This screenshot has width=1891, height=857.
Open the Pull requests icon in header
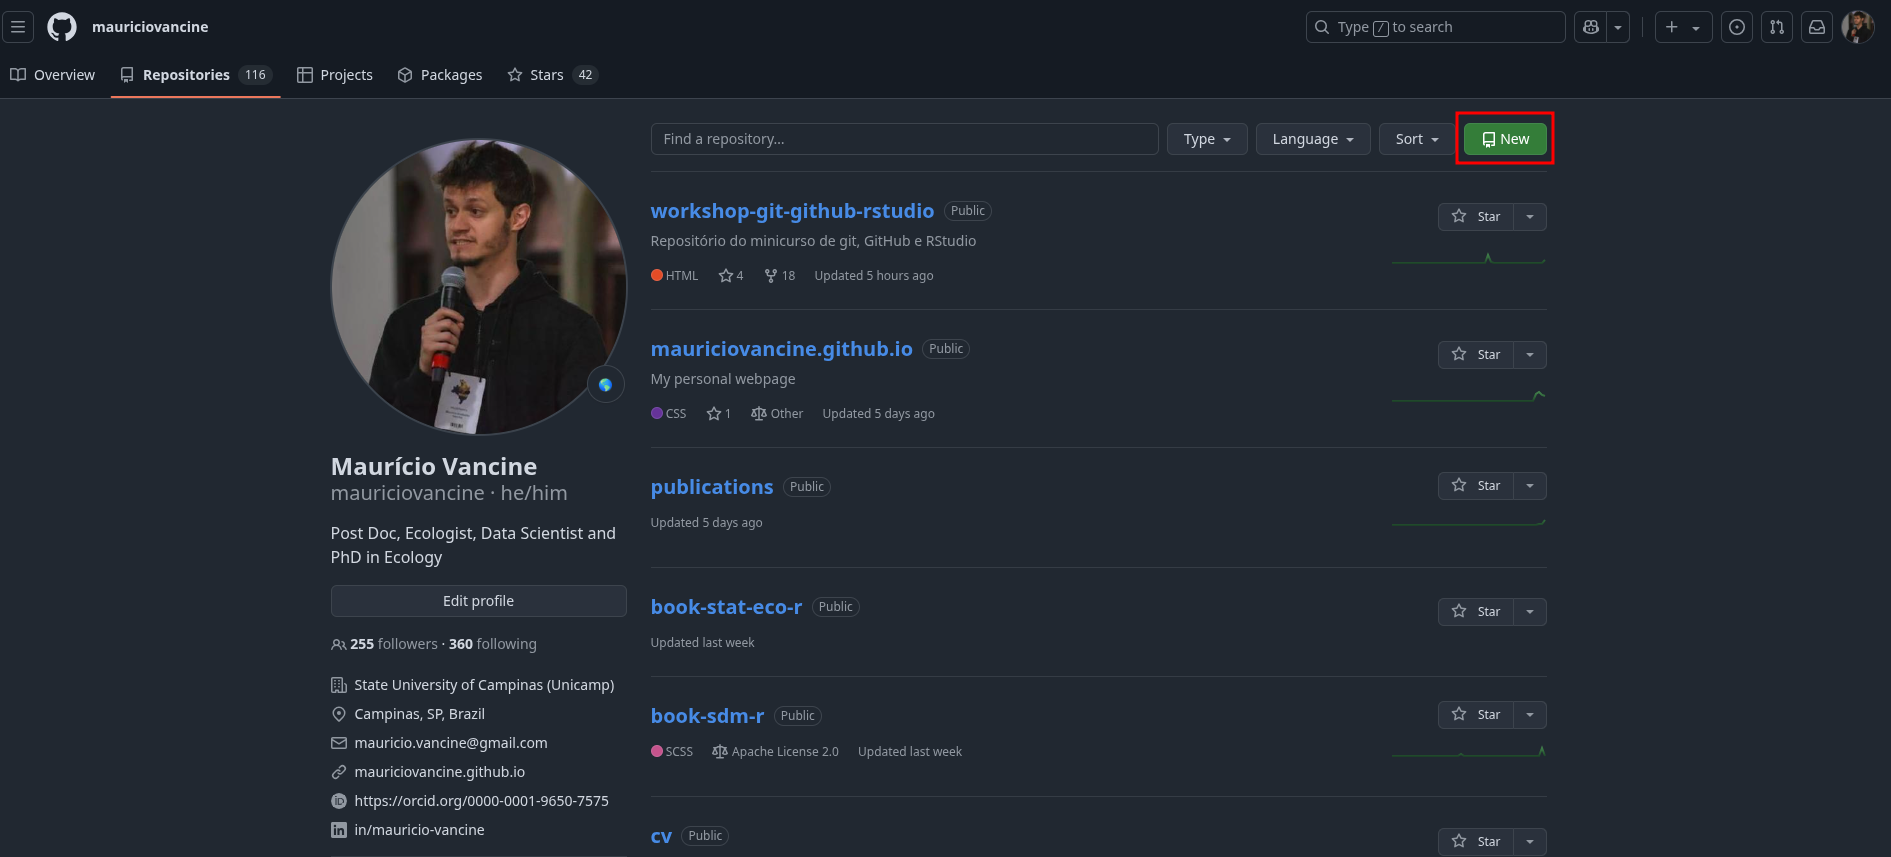click(1777, 27)
